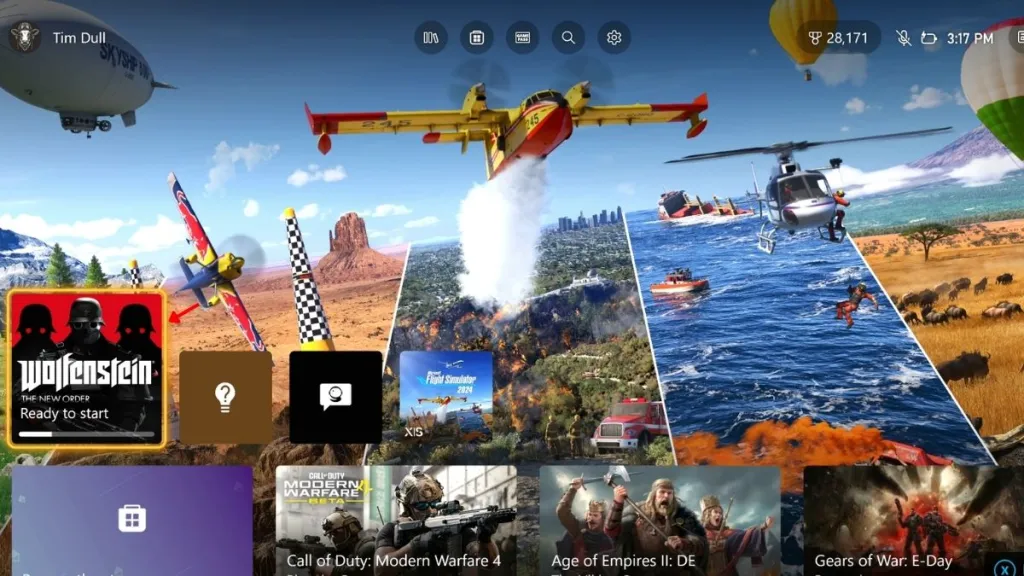Open My games & apps library icon
This screenshot has width=1024, height=576.
point(431,38)
